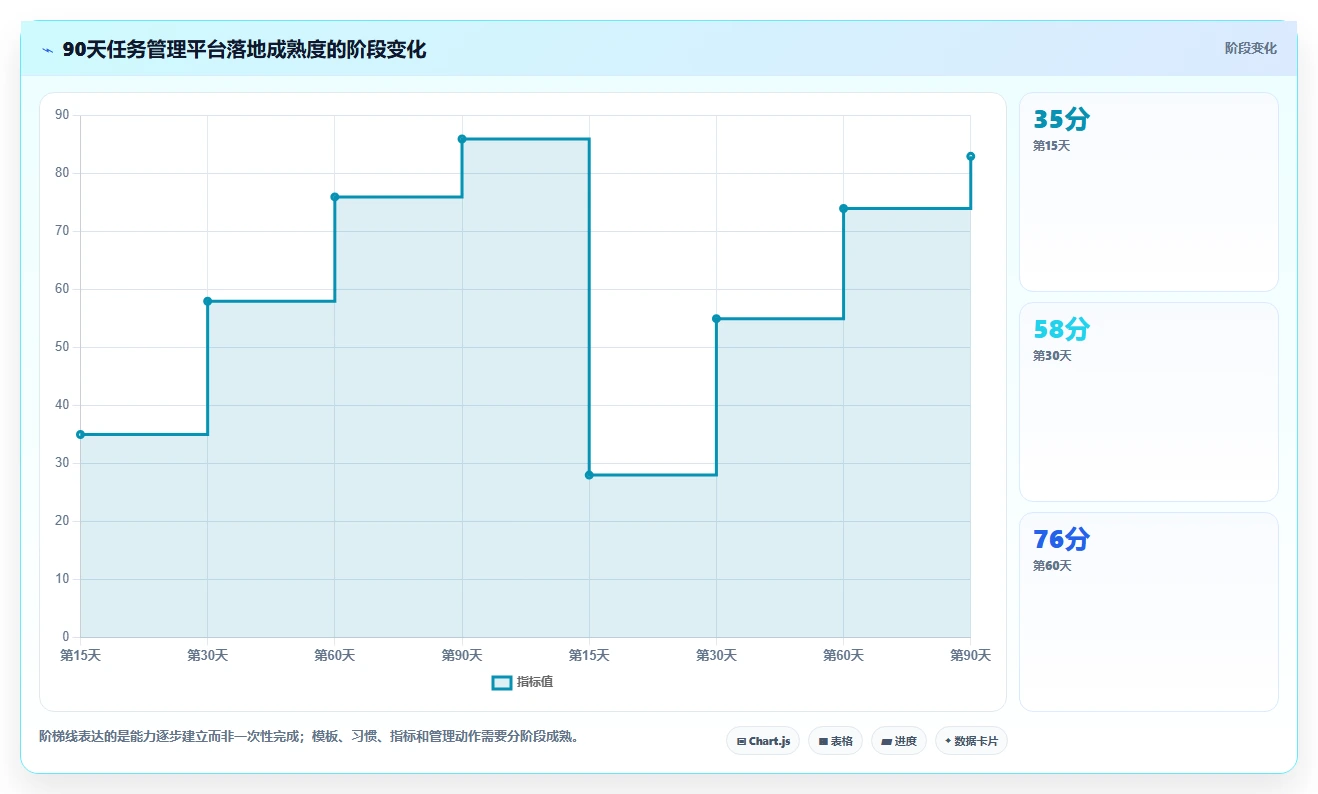Click the 58分 card value
1318x794 pixels.
1061,330
